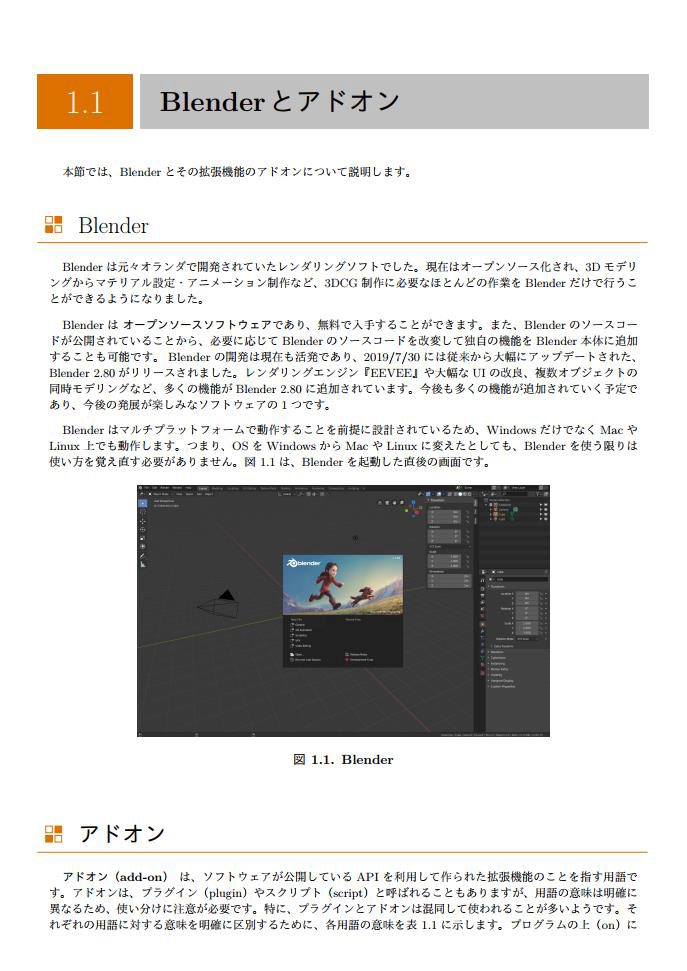Click the Blender splash artwork image
The height and width of the screenshot is (971, 687).
[343, 585]
